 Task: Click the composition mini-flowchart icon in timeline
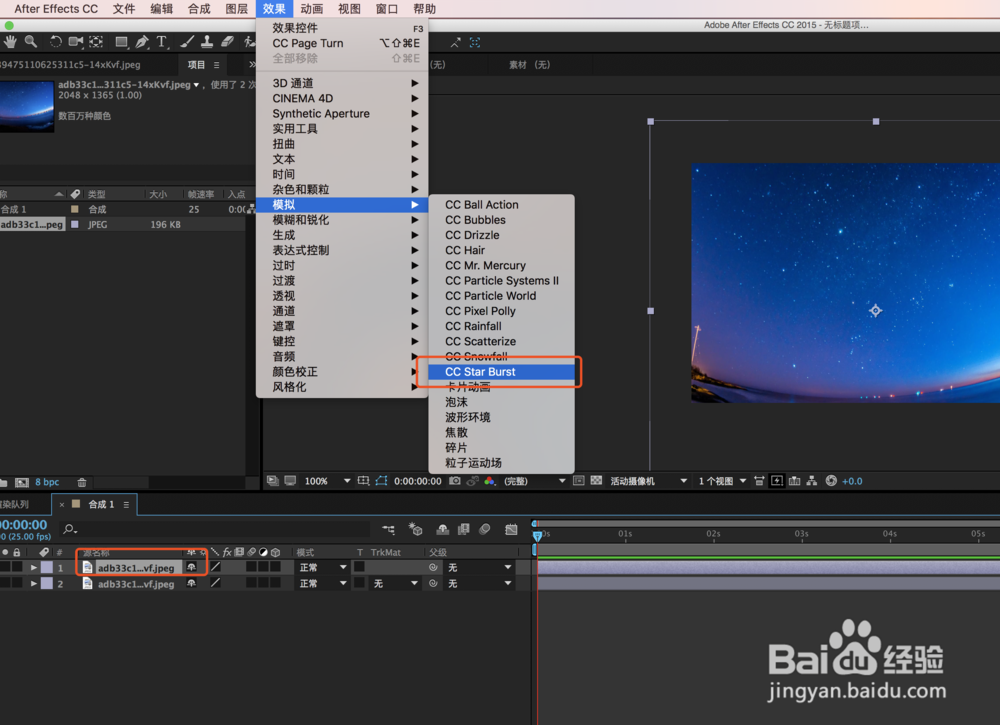click(x=388, y=529)
